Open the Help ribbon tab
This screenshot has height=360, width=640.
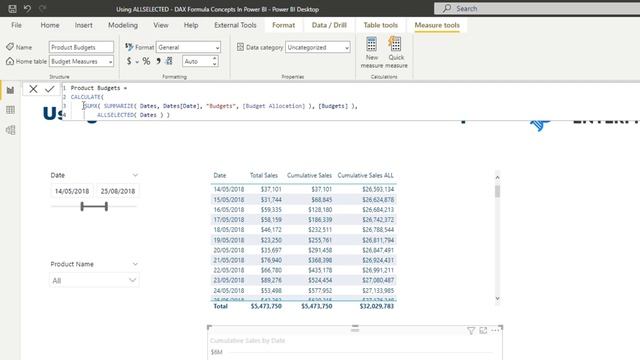[191, 25]
